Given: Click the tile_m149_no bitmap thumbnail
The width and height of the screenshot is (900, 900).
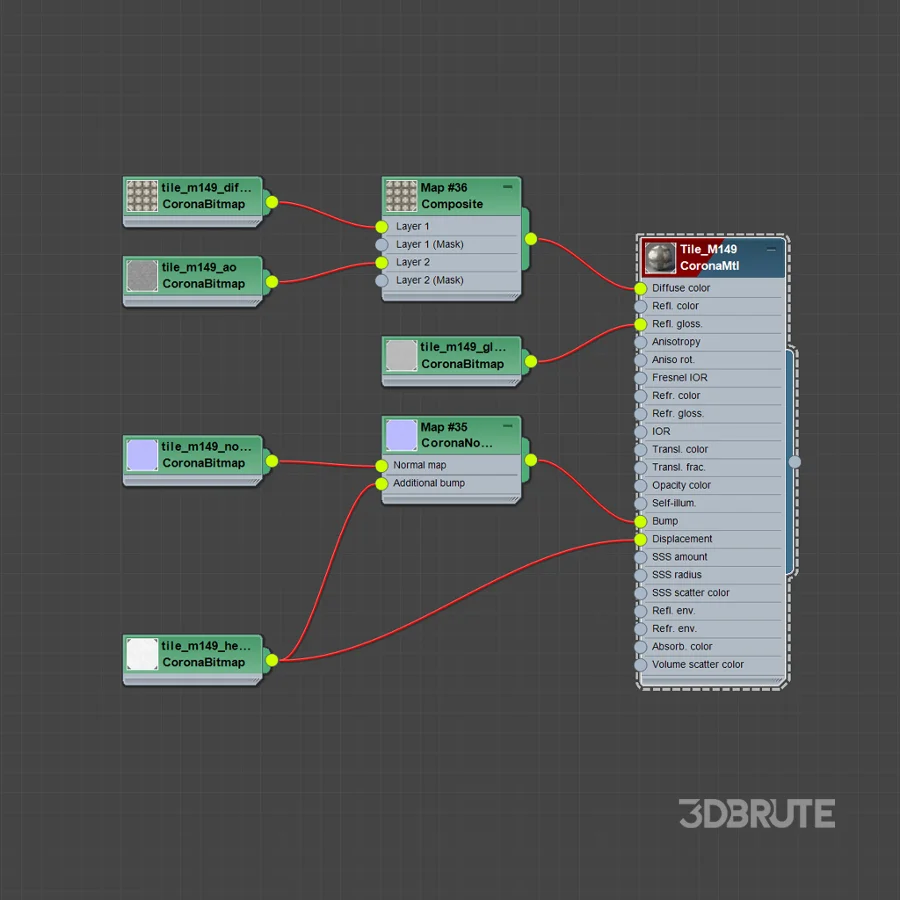Looking at the screenshot, I should click(x=142, y=455).
